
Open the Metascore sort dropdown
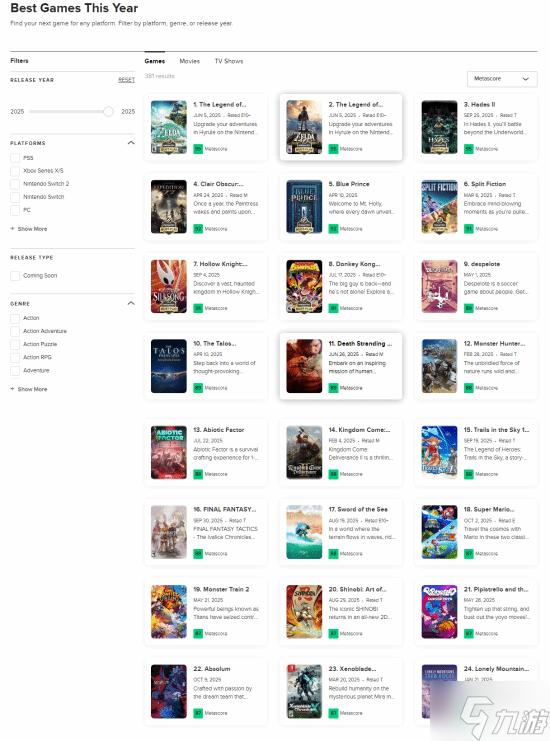coord(502,79)
